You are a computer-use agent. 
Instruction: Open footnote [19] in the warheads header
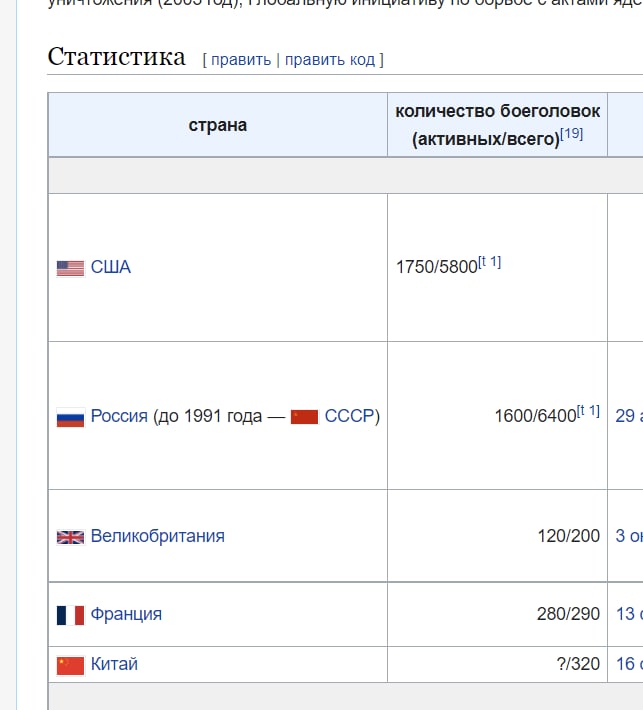point(572,133)
